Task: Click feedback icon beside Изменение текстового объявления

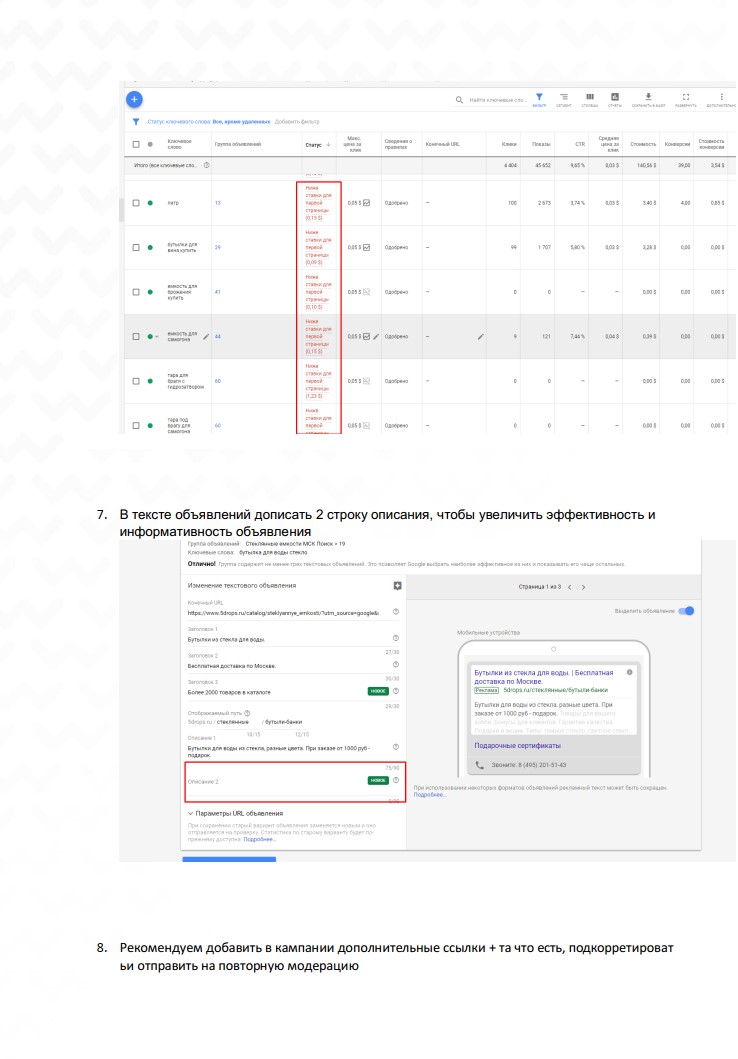Action: pos(397,586)
